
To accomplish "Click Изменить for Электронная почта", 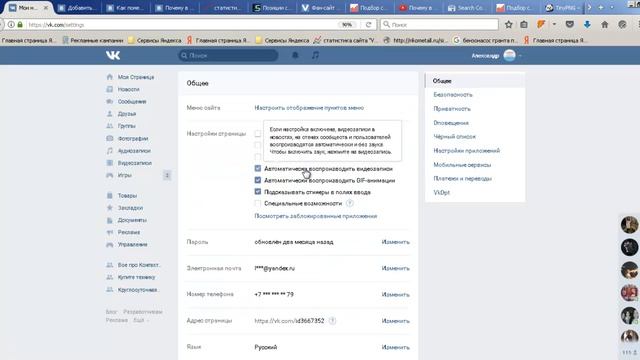I will pos(396,268).
